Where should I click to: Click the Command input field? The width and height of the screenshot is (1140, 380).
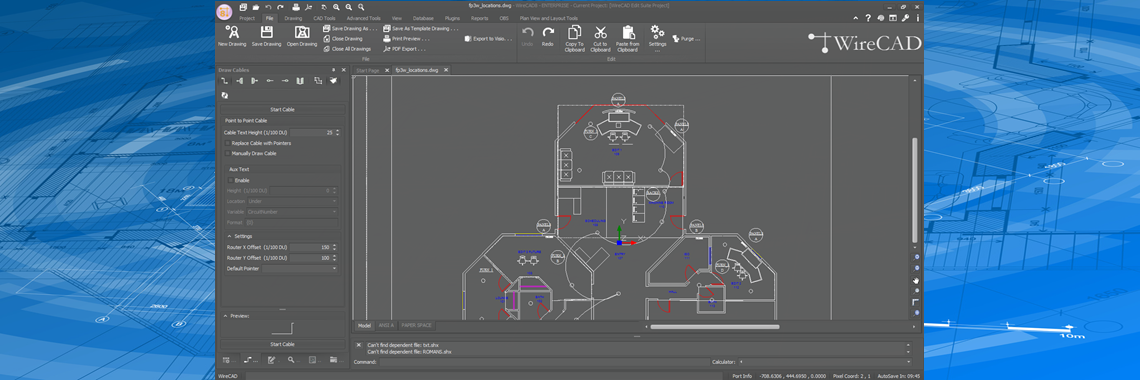point(545,361)
